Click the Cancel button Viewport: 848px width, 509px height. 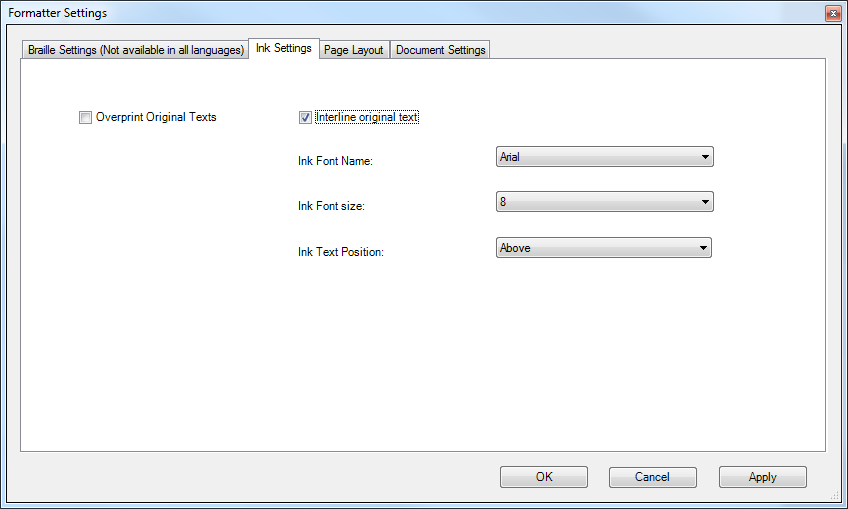point(652,477)
